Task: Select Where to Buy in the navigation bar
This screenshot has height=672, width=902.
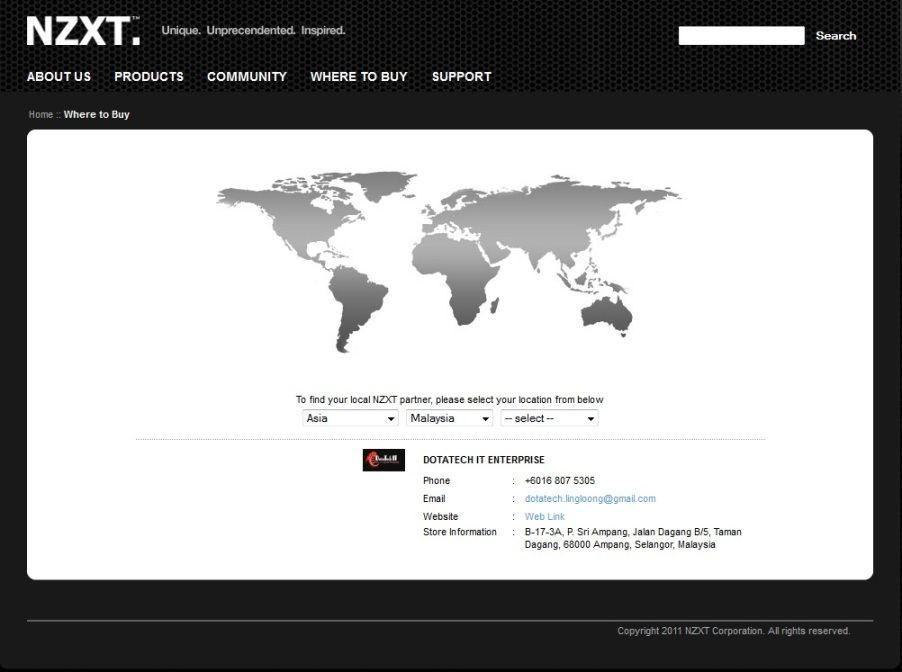Action: pyautogui.click(x=359, y=77)
